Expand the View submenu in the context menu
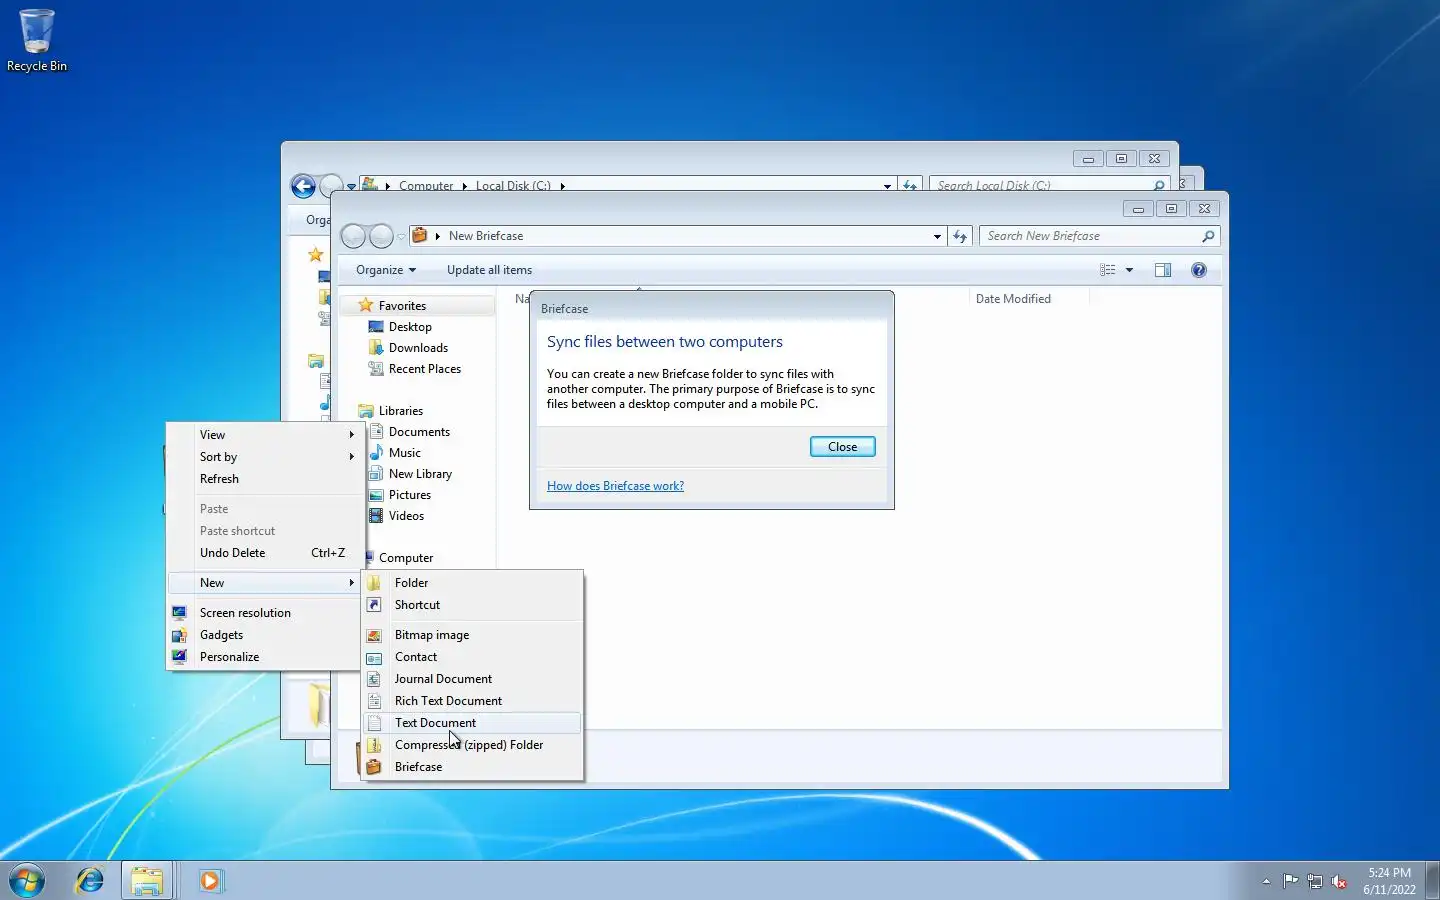The width and height of the screenshot is (1440, 900). point(264,435)
